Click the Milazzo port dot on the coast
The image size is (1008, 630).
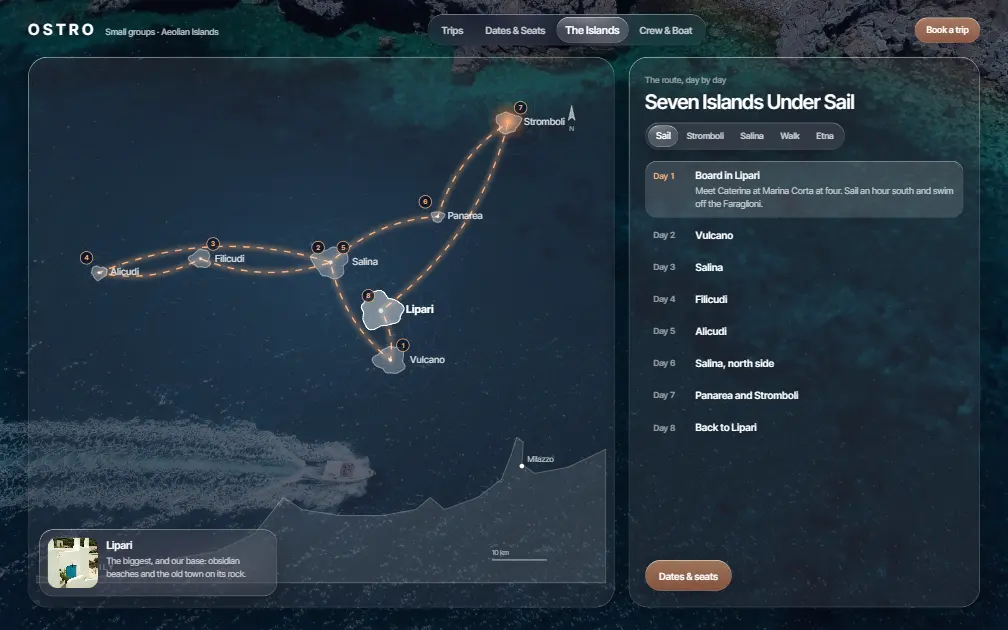(x=522, y=466)
